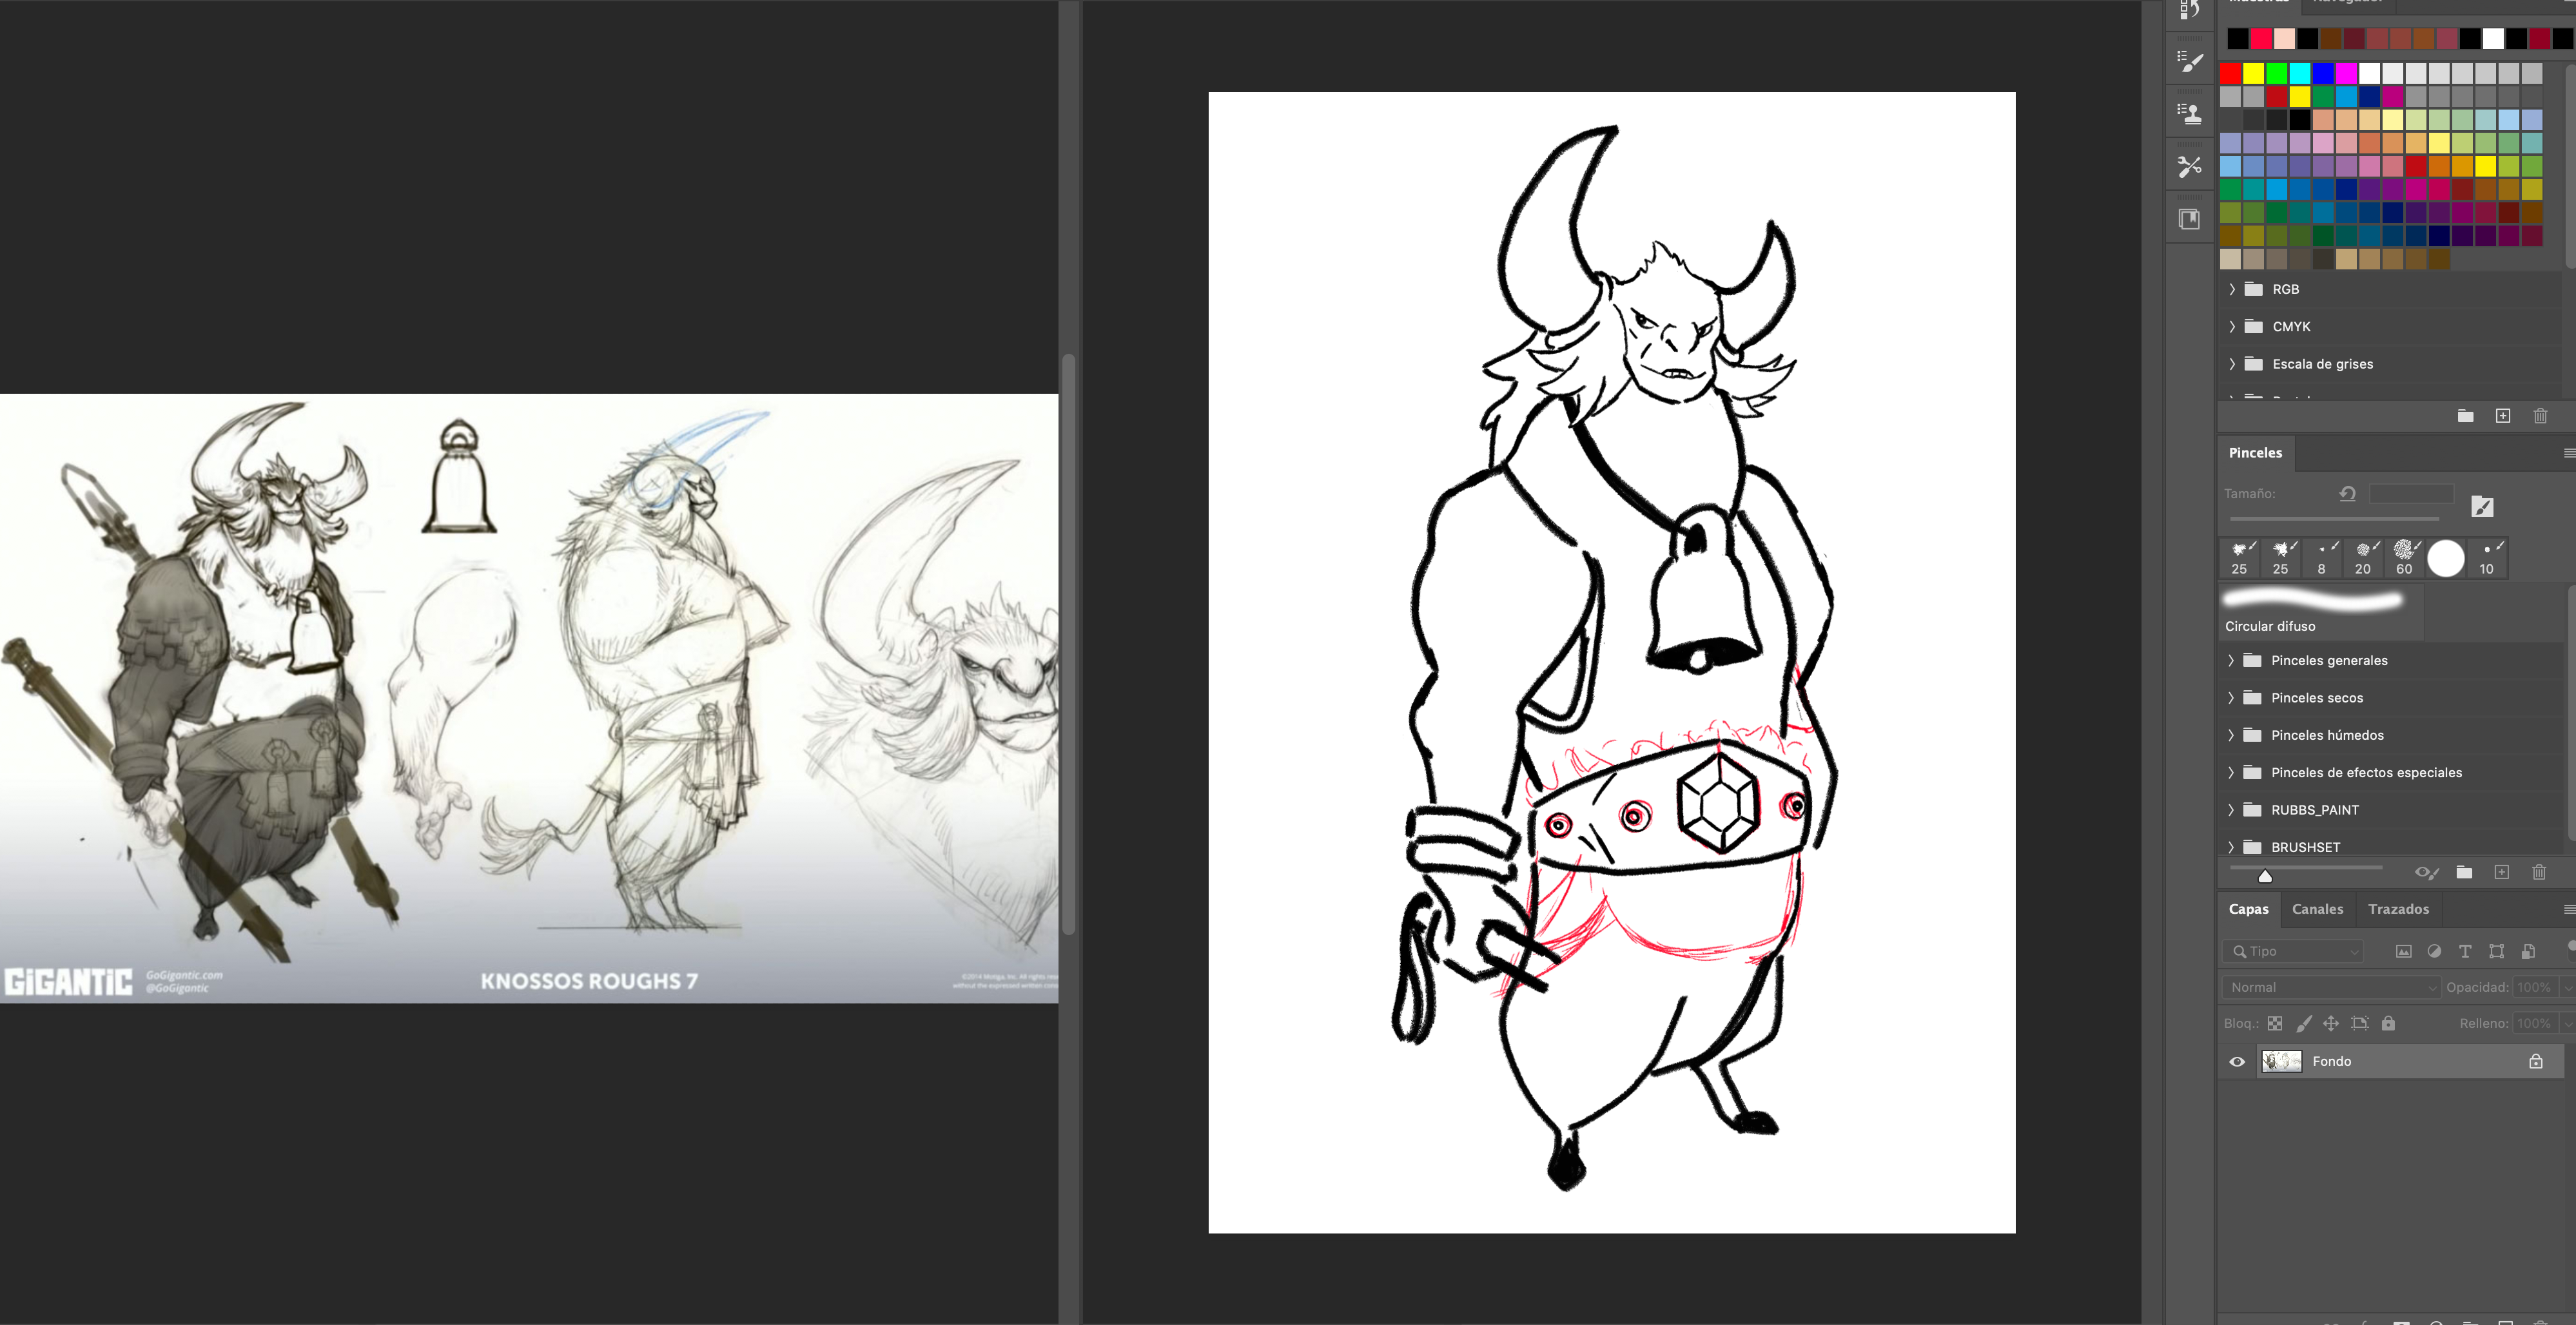Expand the RGB swatch folder

coord(2231,290)
